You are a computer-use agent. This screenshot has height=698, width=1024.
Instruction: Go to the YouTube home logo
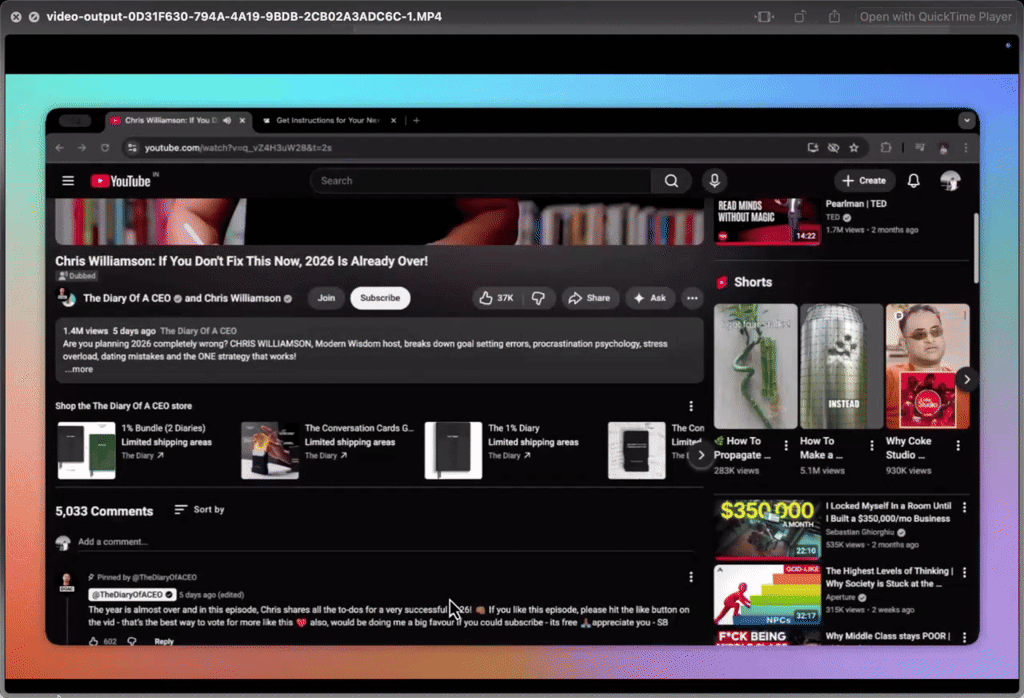tap(121, 181)
